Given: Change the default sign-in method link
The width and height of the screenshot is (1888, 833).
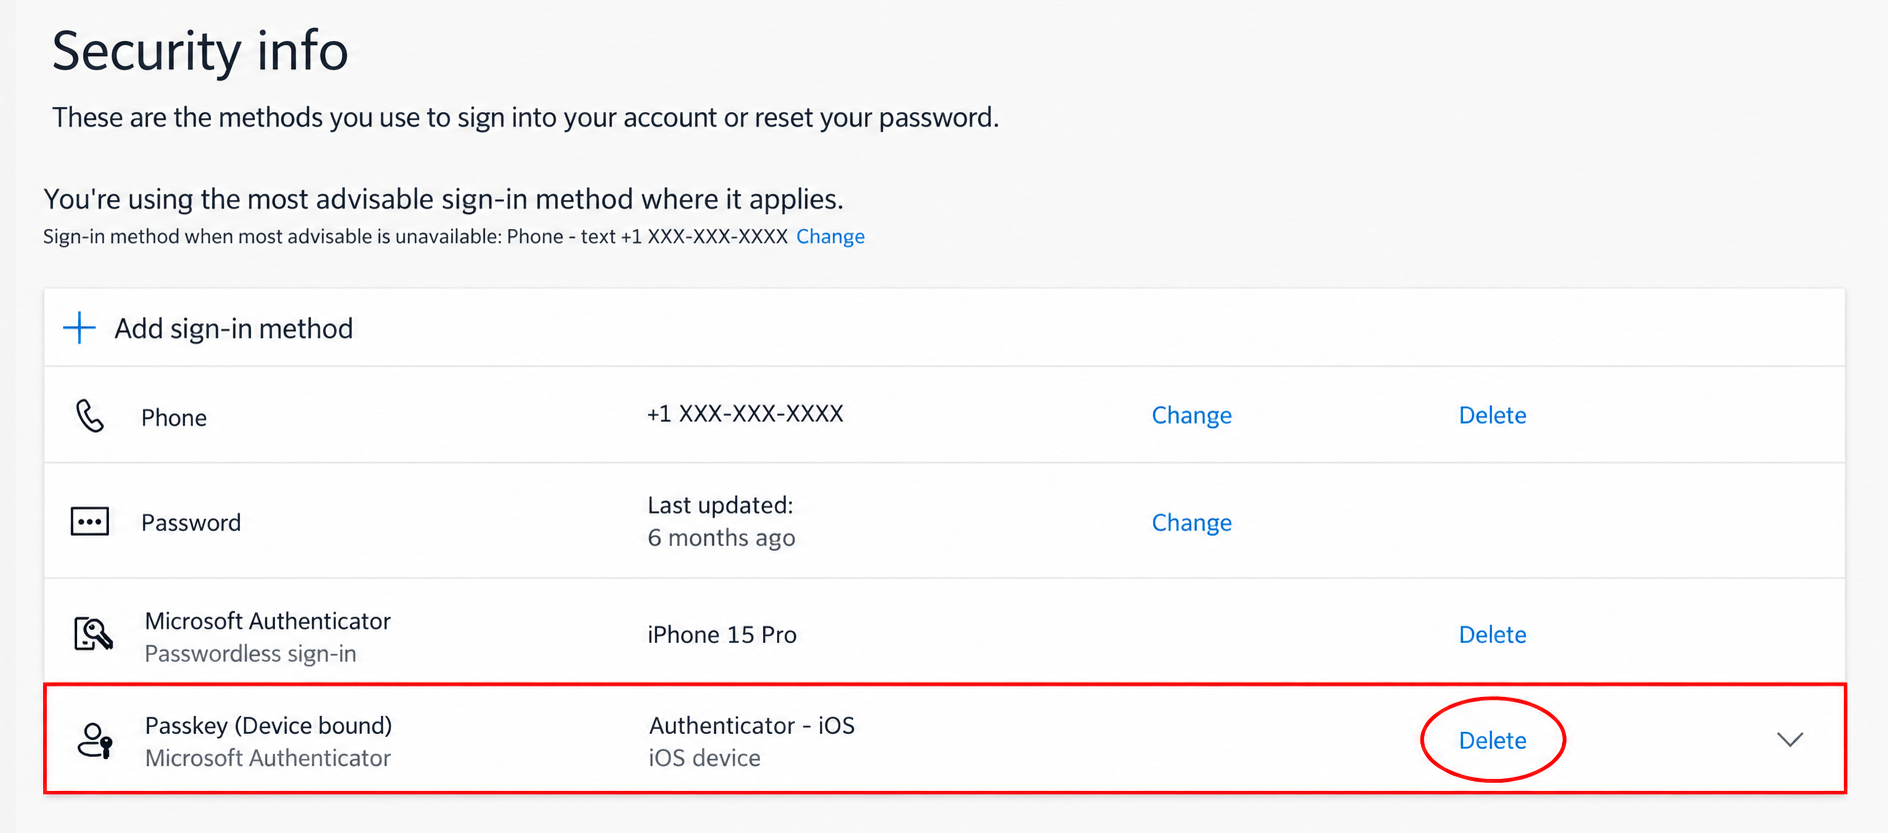Looking at the screenshot, I should 830,237.
